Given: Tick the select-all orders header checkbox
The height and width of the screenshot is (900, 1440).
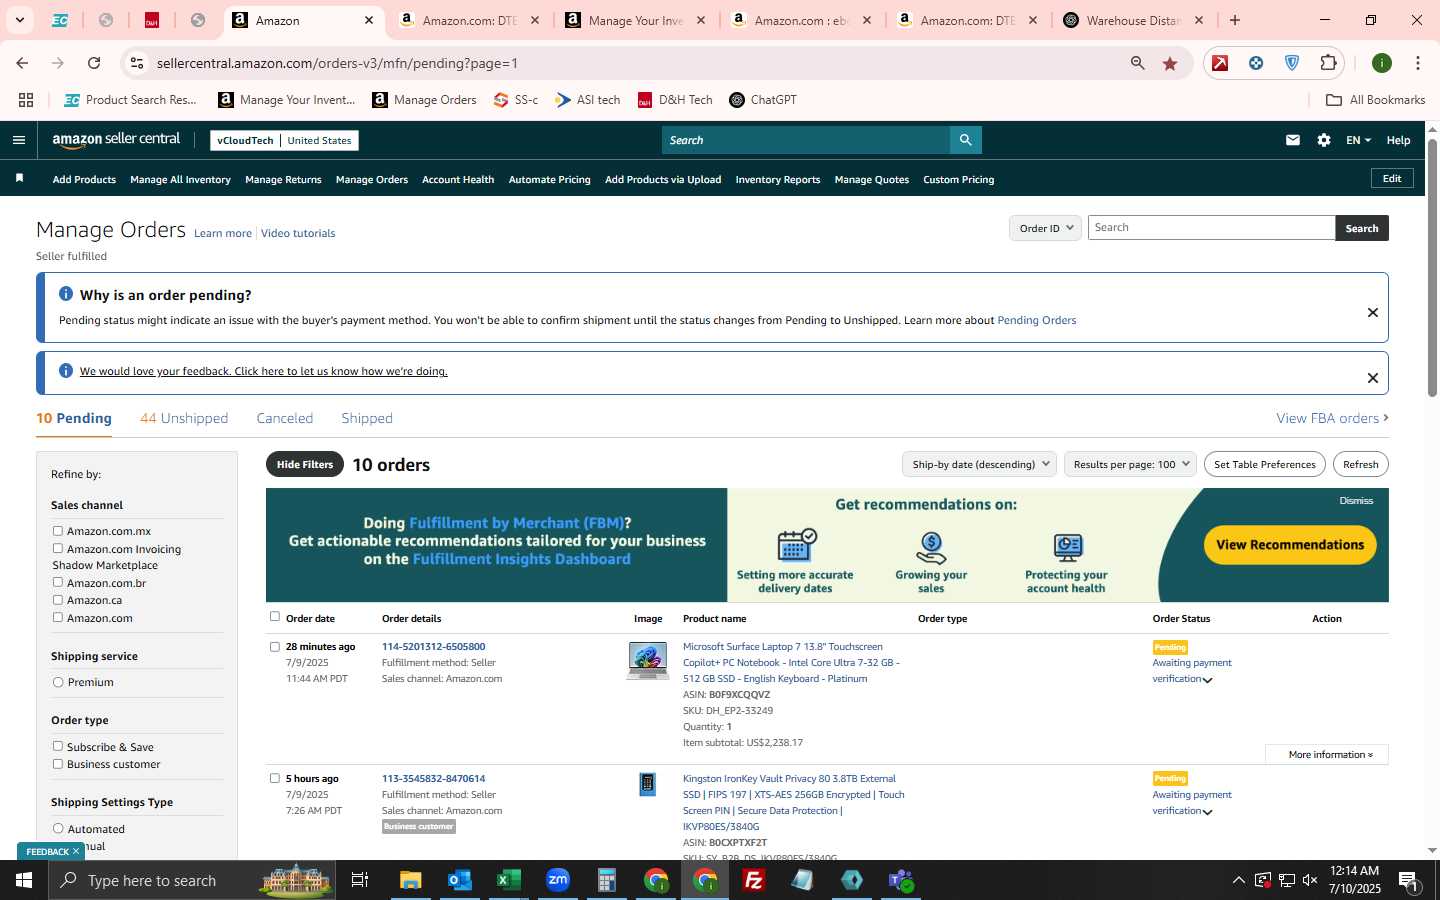Looking at the screenshot, I should (275, 617).
